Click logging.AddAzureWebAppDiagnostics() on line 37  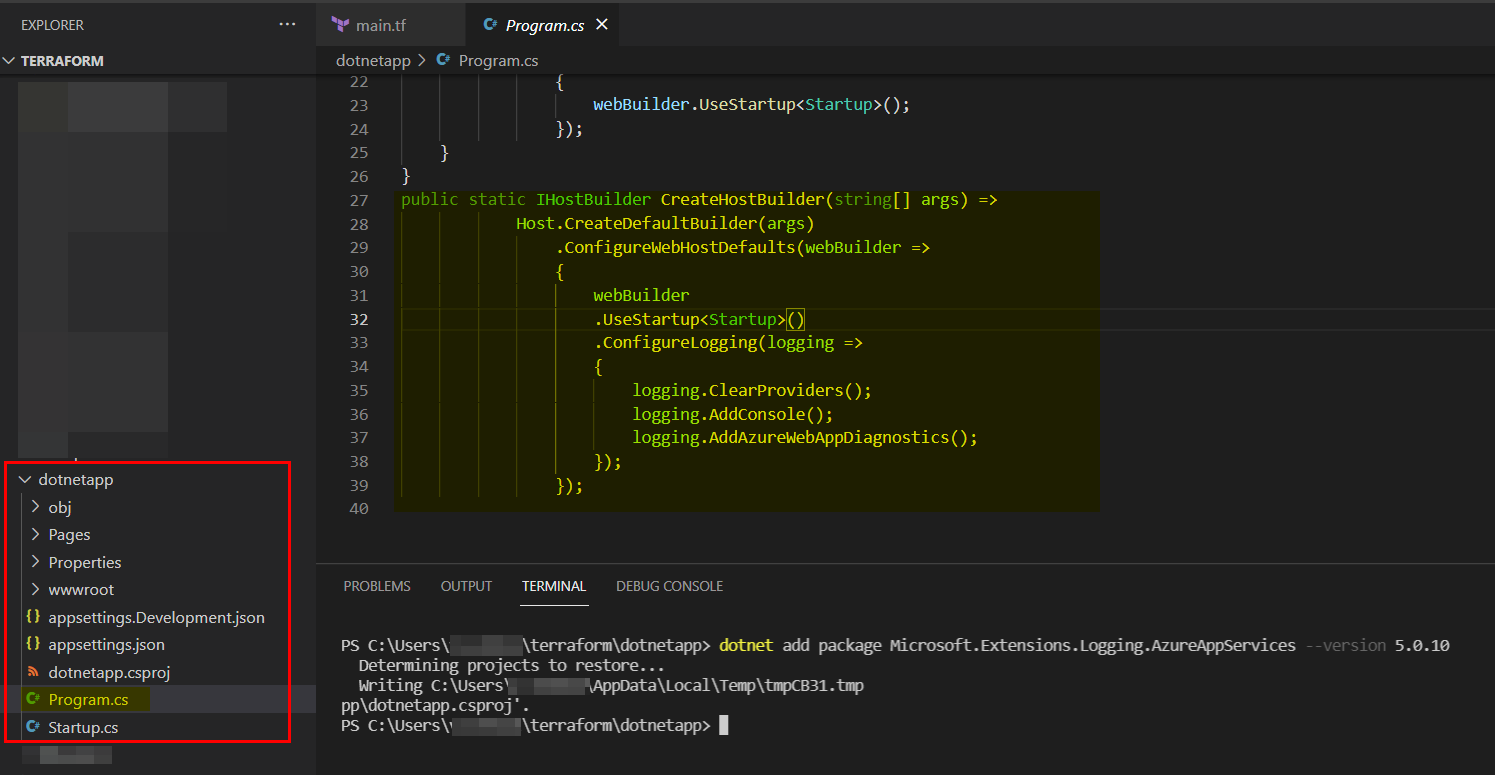point(805,438)
